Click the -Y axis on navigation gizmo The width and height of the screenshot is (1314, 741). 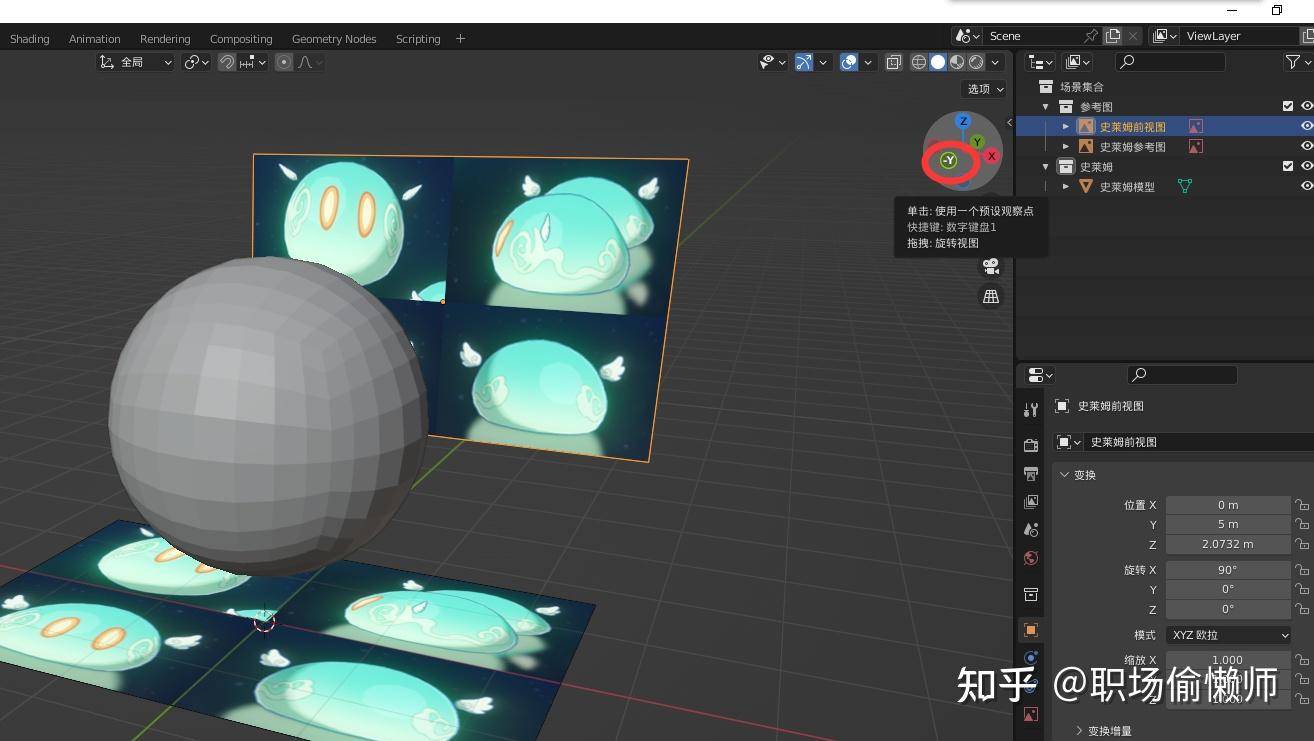(949, 160)
